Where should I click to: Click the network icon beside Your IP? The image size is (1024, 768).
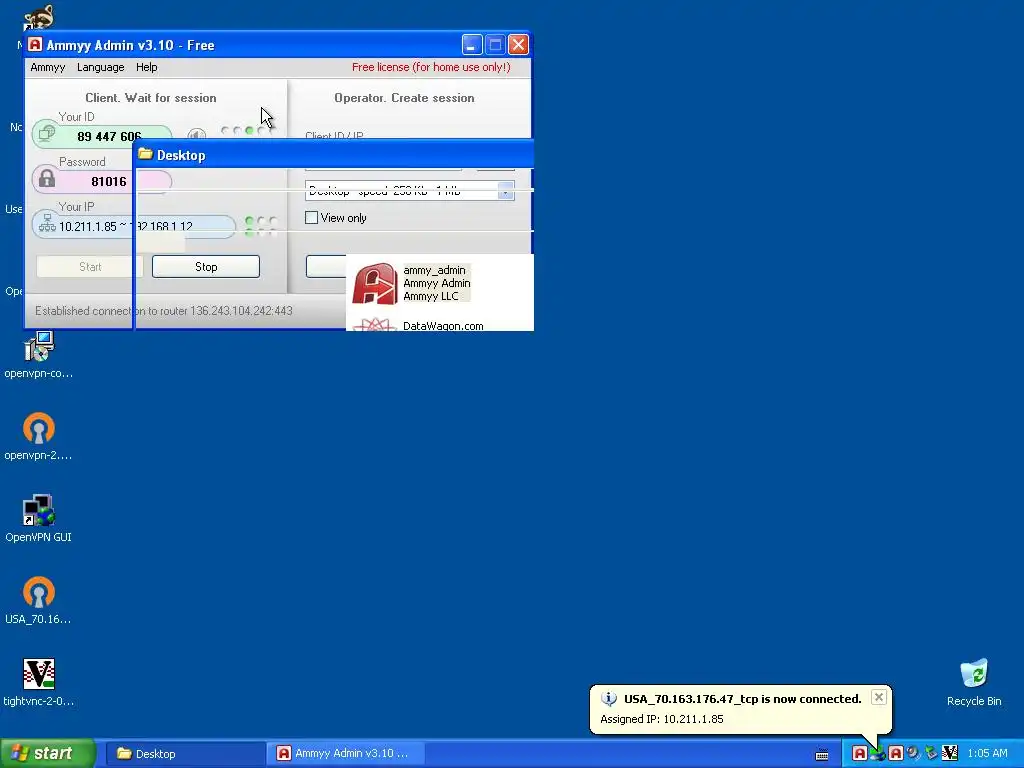tap(47, 223)
